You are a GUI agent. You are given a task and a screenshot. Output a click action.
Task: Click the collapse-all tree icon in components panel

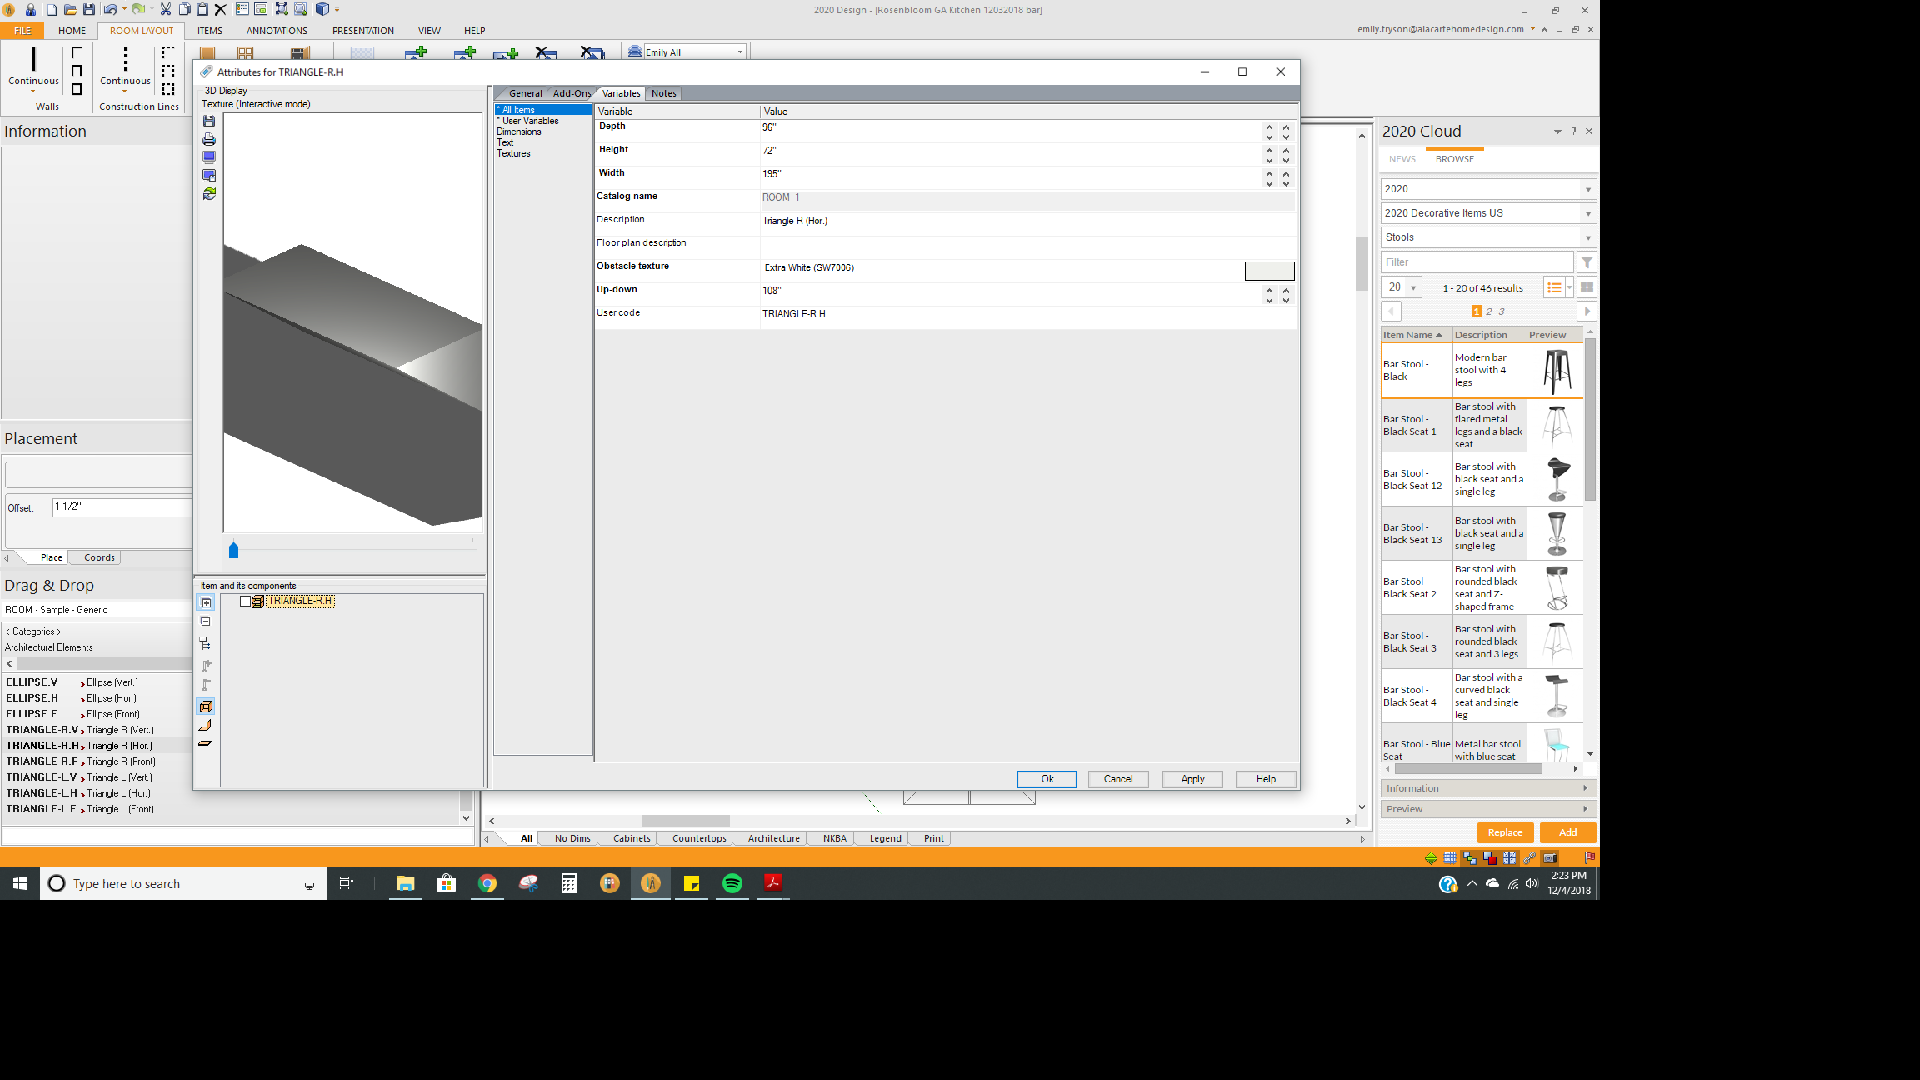coord(206,622)
